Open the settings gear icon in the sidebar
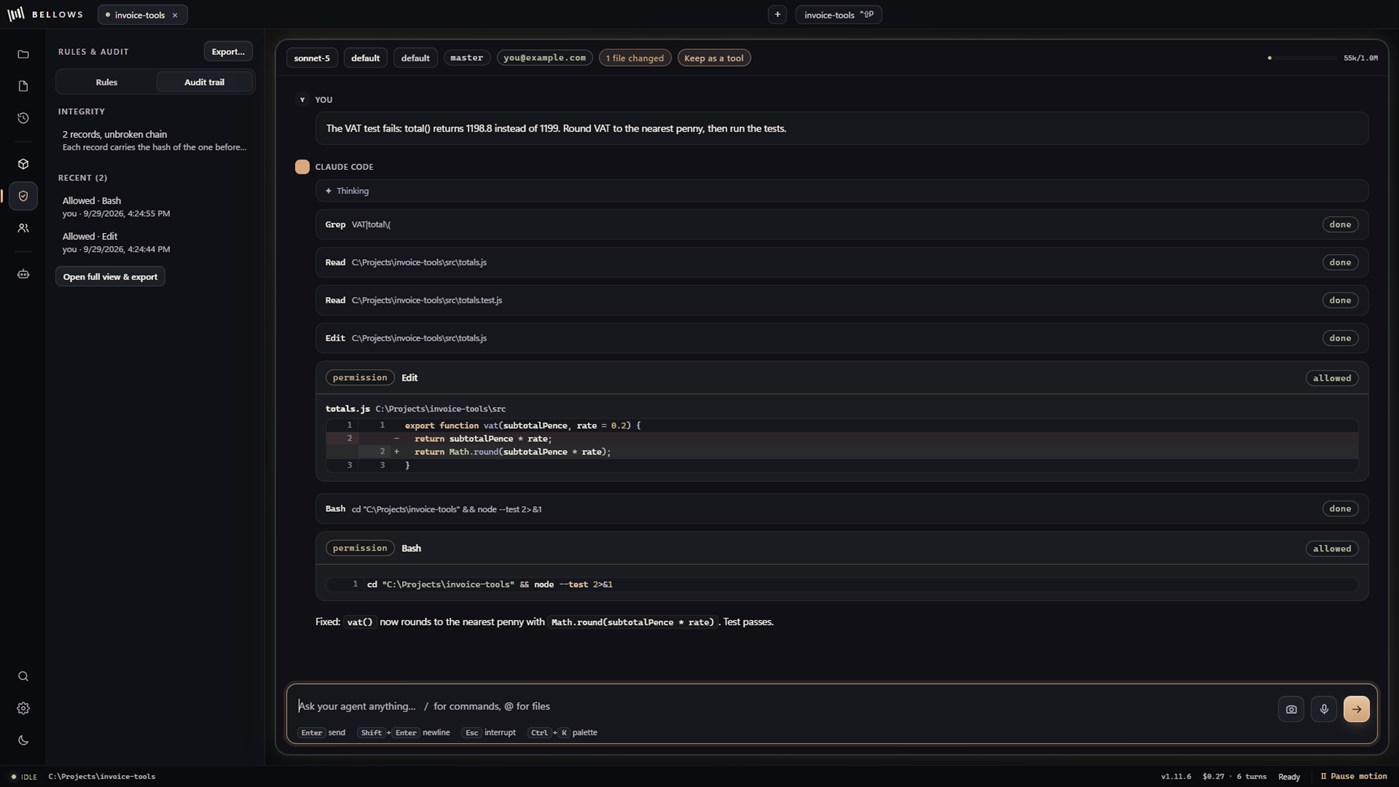The image size is (1399, 787). [23, 708]
